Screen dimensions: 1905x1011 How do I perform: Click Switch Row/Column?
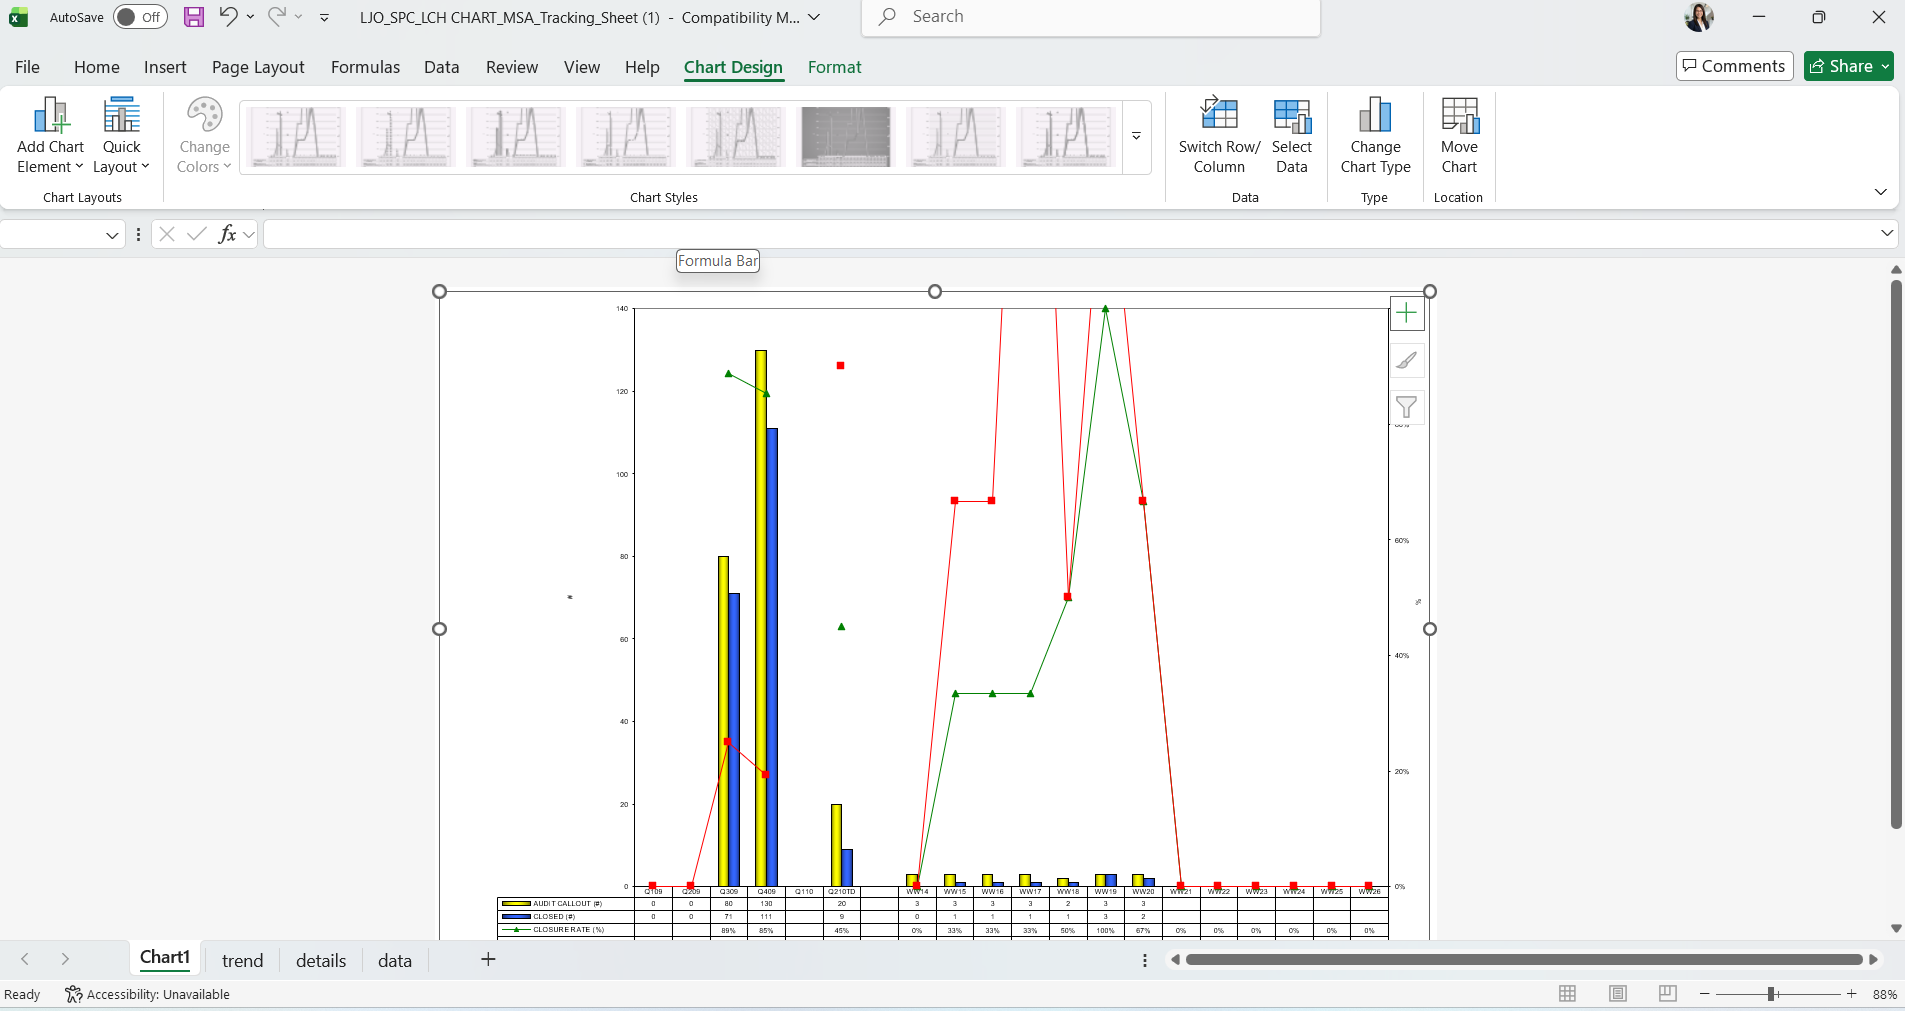(1219, 136)
